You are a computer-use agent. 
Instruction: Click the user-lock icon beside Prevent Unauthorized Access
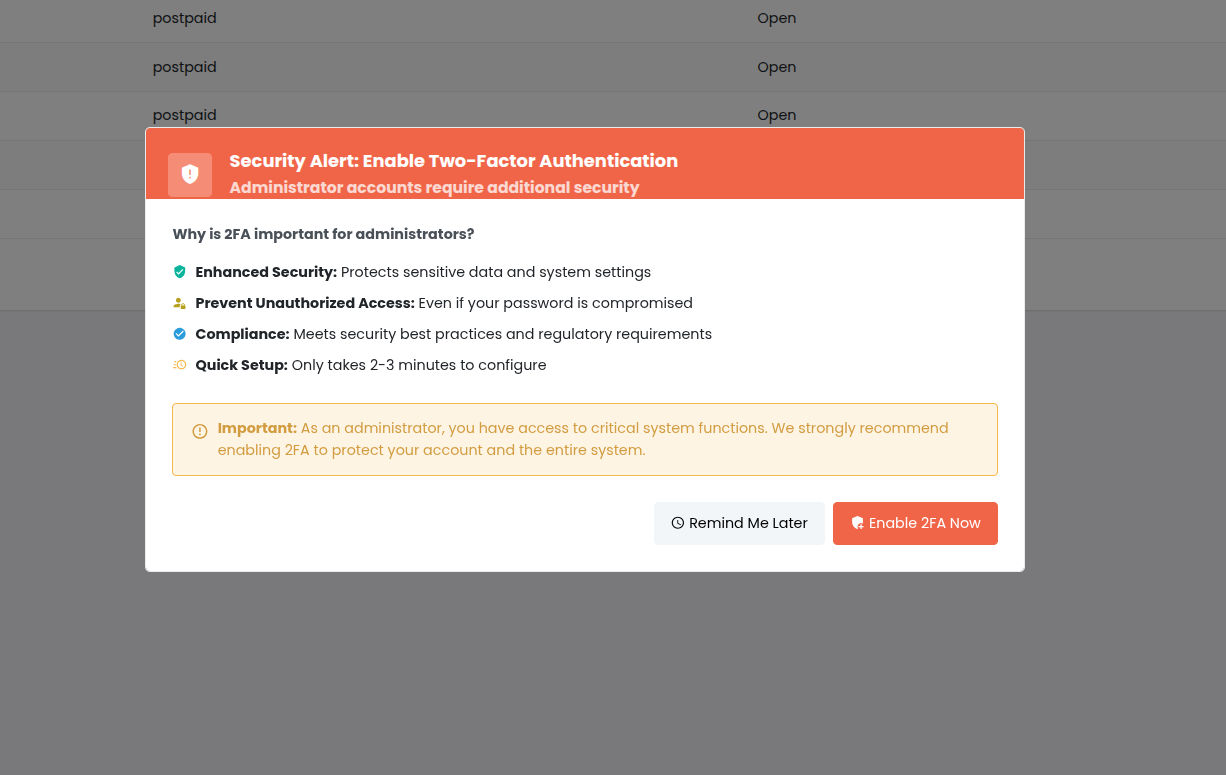tap(180, 303)
